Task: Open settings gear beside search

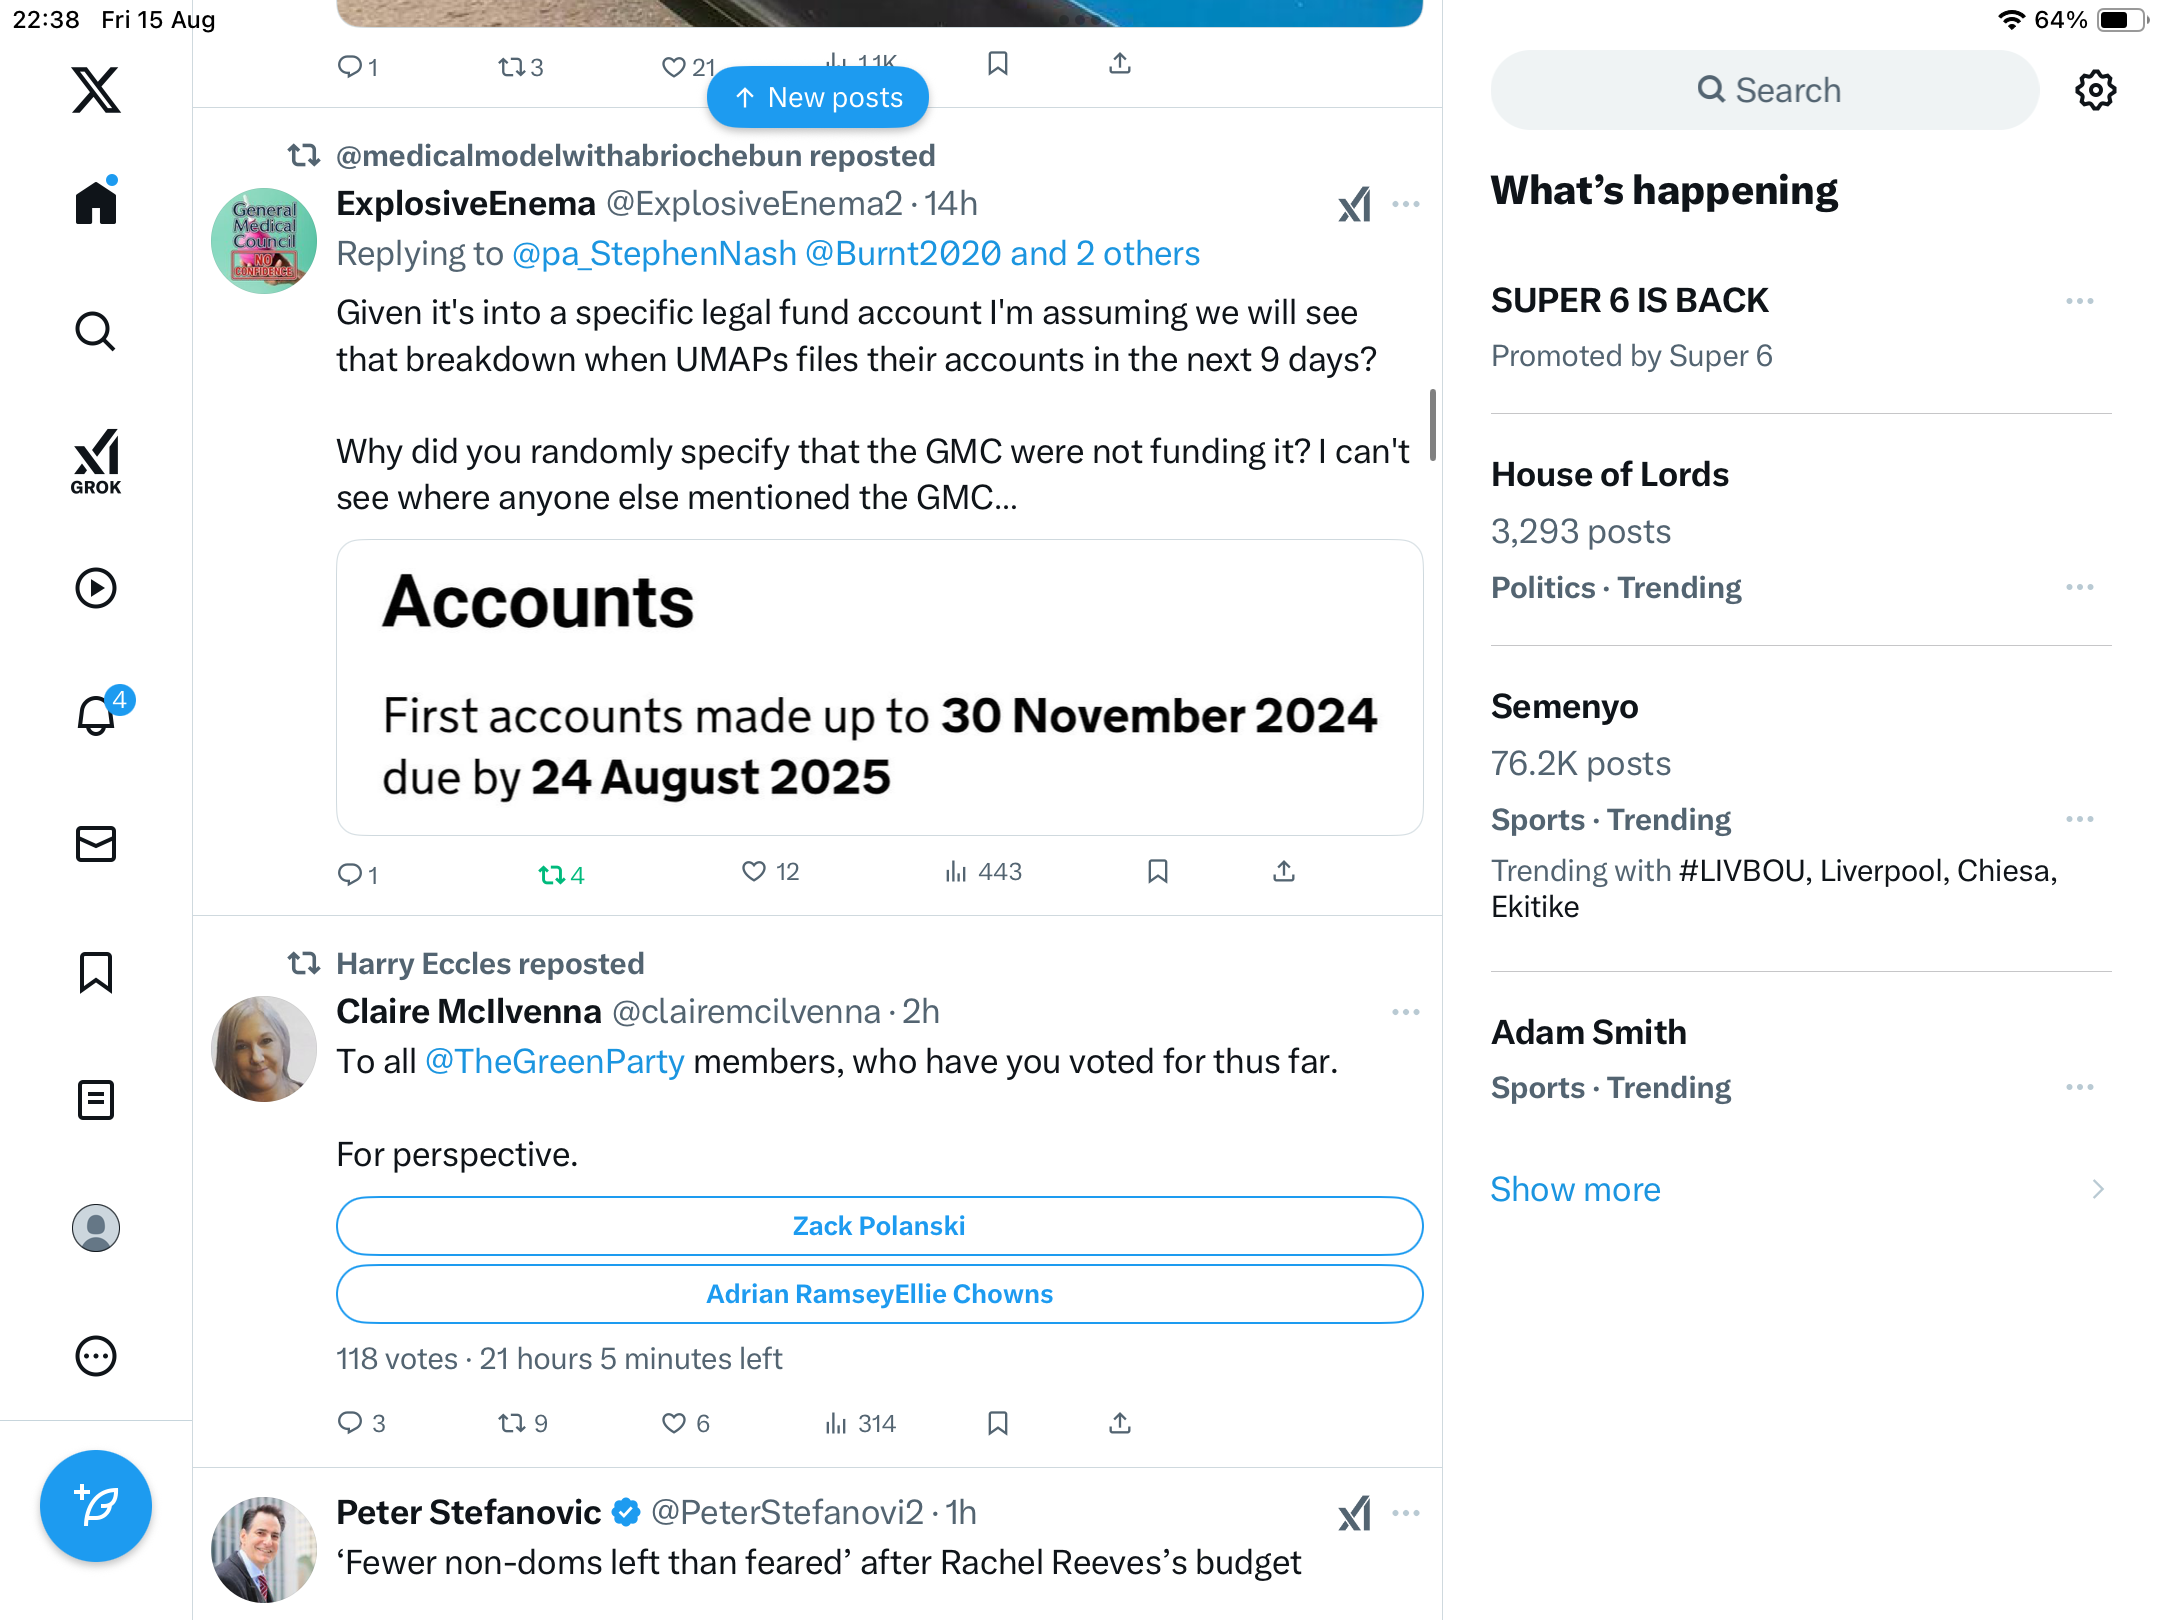Action: [x=2095, y=90]
